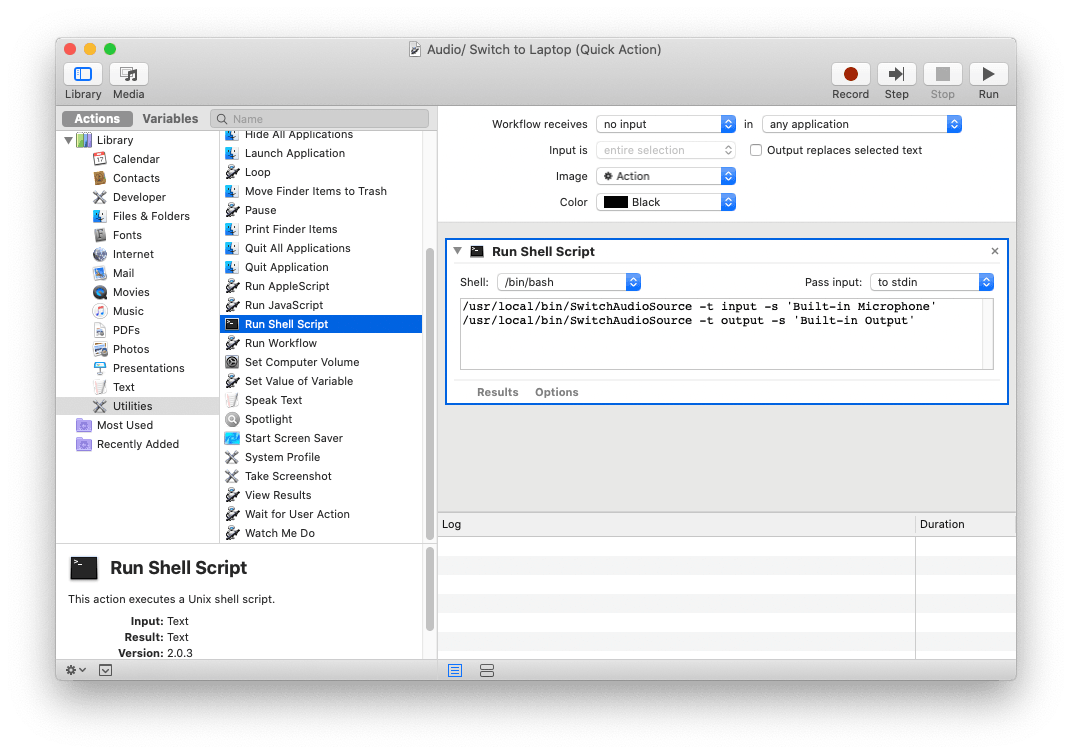Open the Workflow receives dropdown
The image size is (1072, 754).
(666, 124)
